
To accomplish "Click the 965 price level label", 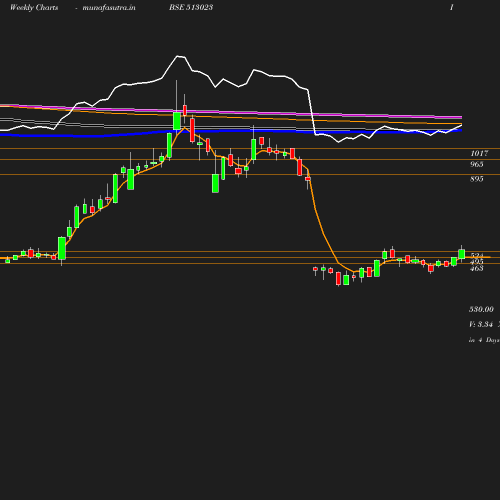I will point(477,164).
